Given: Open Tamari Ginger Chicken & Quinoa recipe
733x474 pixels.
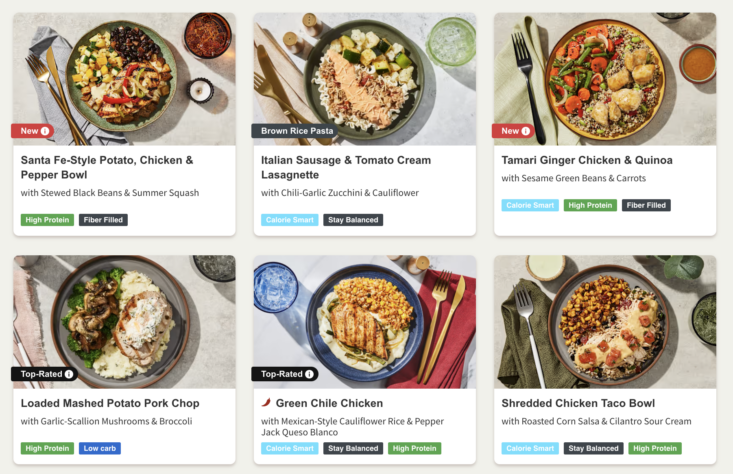Looking at the screenshot, I should tap(587, 160).
